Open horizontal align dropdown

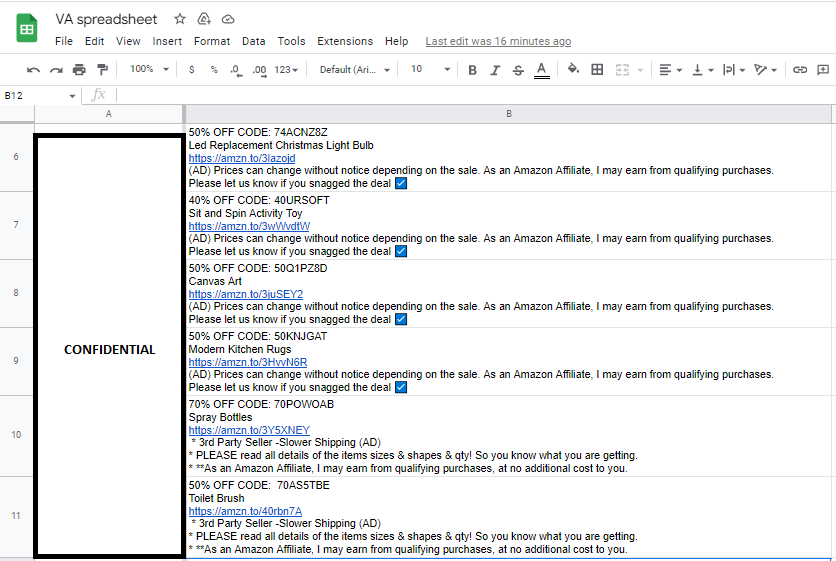click(670, 70)
